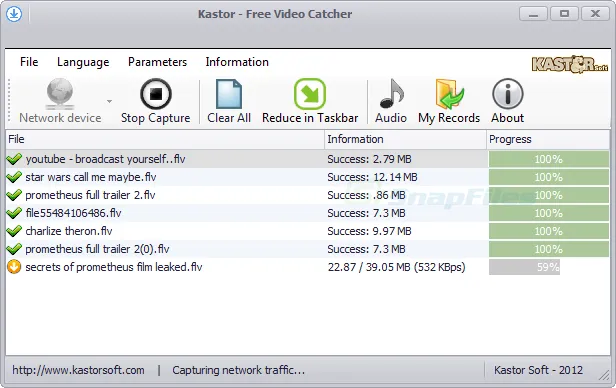The width and height of the screenshot is (616, 388).
Task: Open http://www.kastorsoft.com link in status bar
Action: 78,370
